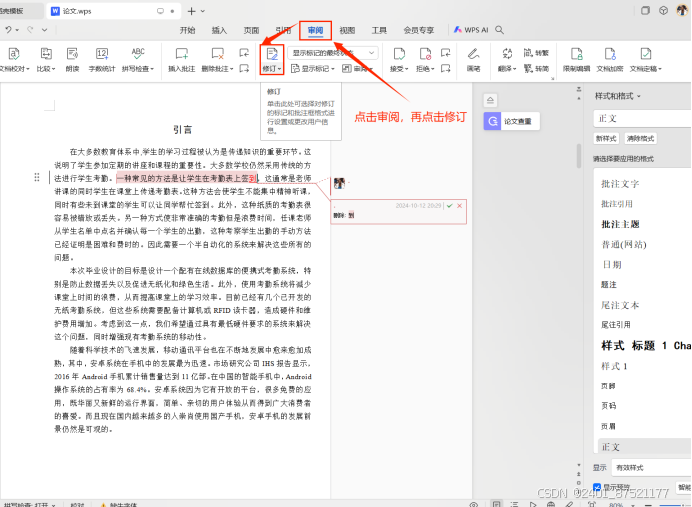
Task: Expand the 删除批注 dropdown arrow
Action: coord(232,69)
